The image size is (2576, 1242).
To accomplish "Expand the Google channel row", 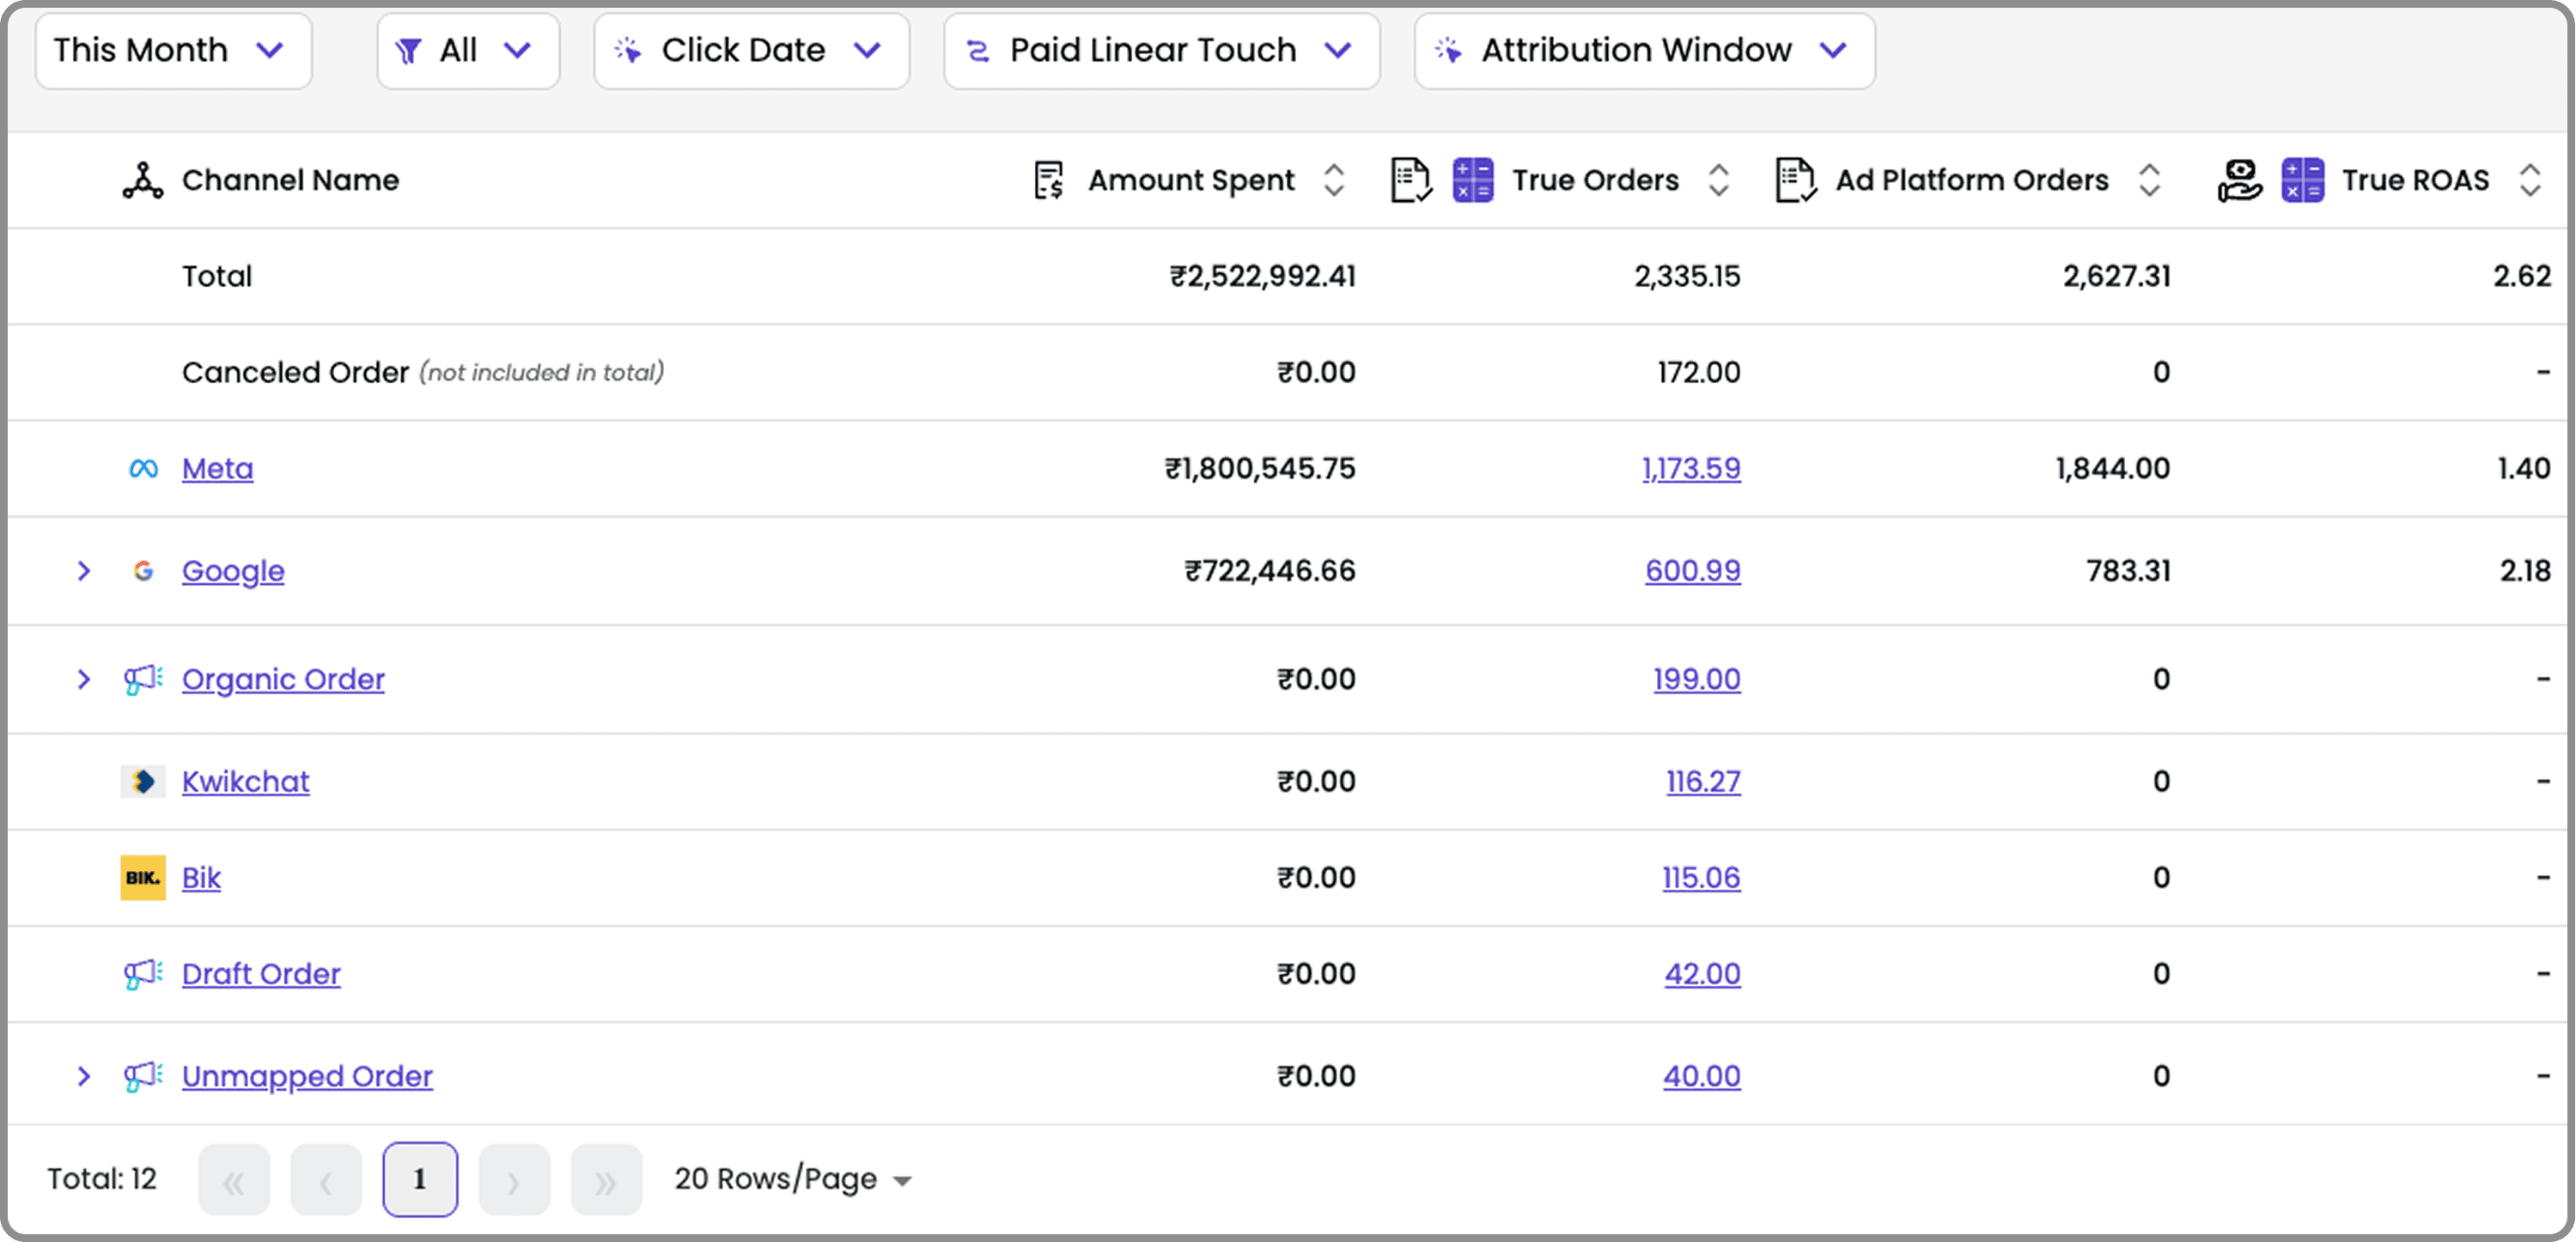I will pos(84,571).
